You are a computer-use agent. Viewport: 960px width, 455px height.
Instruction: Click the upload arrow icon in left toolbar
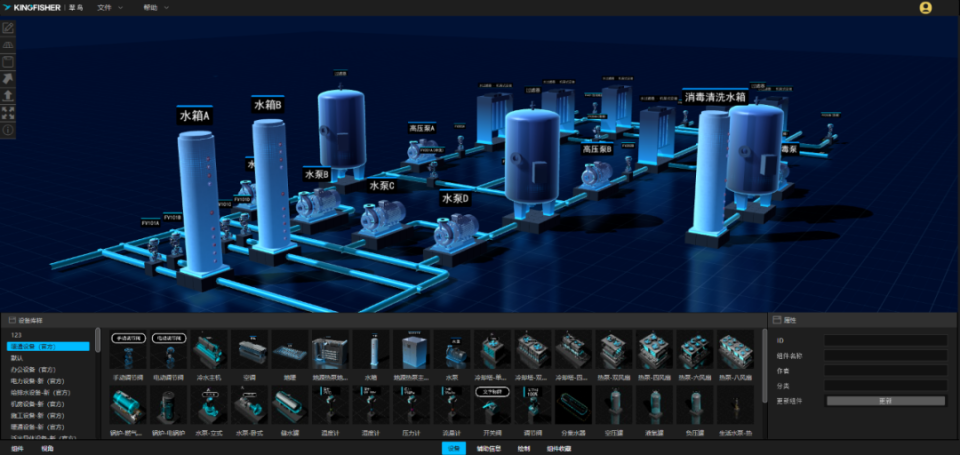[x=8, y=96]
